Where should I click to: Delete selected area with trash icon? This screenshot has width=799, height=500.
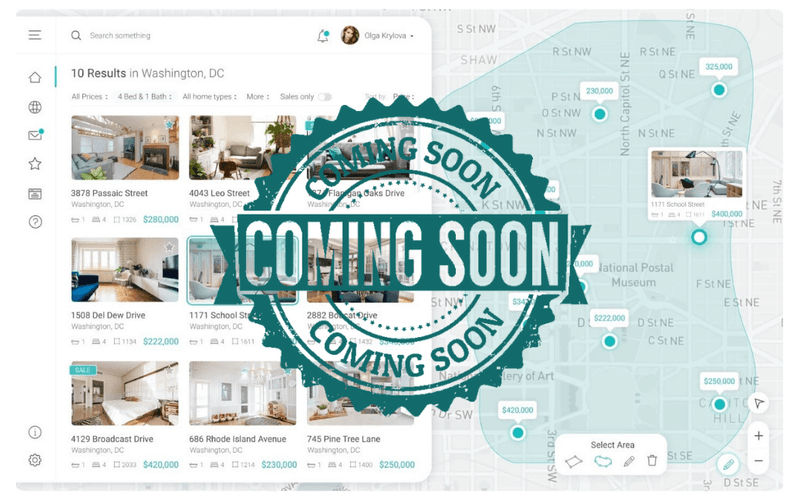click(652, 461)
